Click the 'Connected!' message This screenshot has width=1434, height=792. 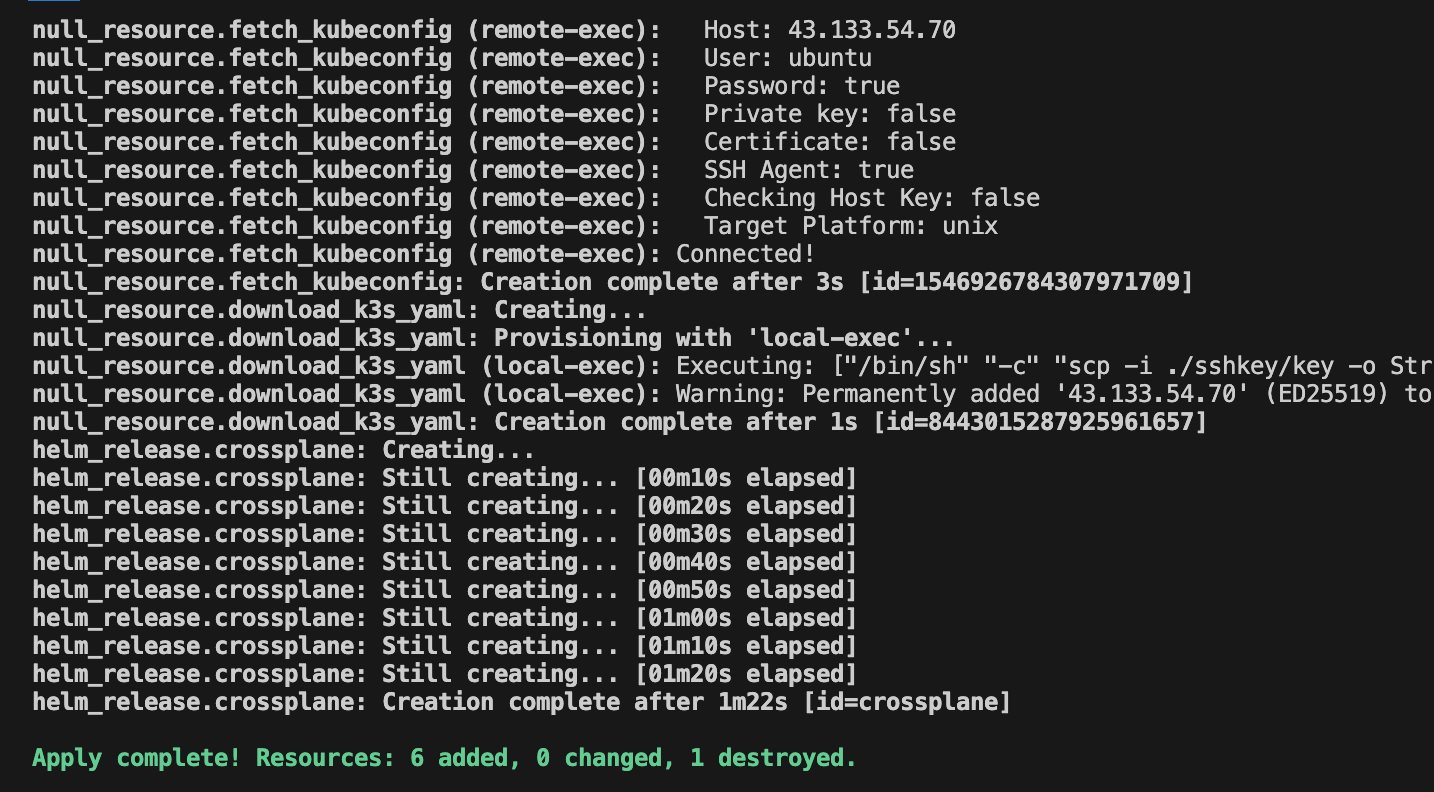coord(746,254)
